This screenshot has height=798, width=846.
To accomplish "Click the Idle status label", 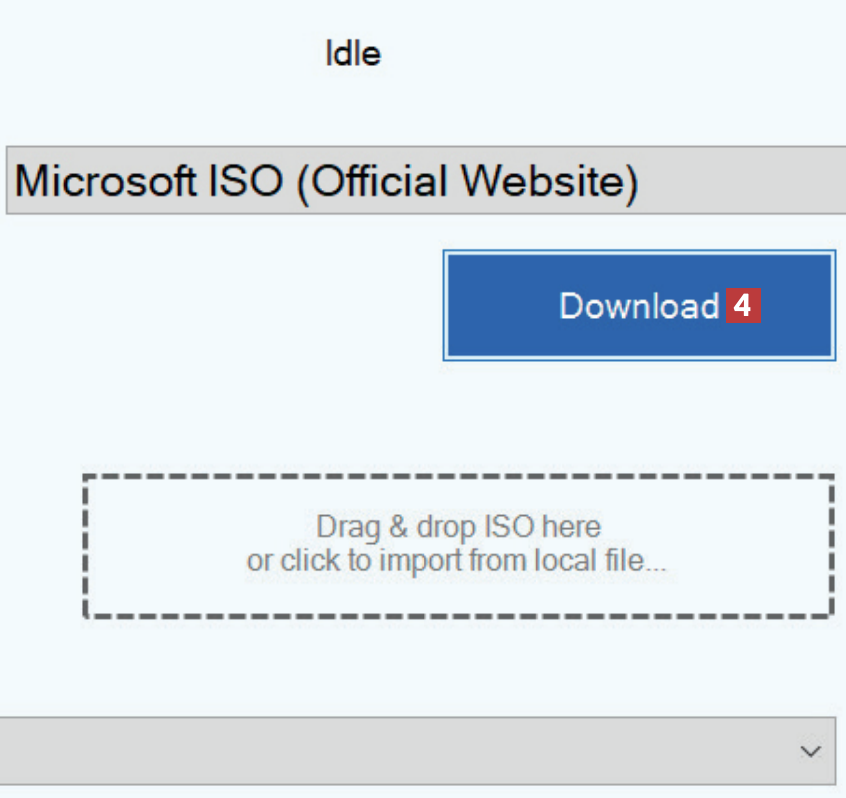I will [x=352, y=53].
